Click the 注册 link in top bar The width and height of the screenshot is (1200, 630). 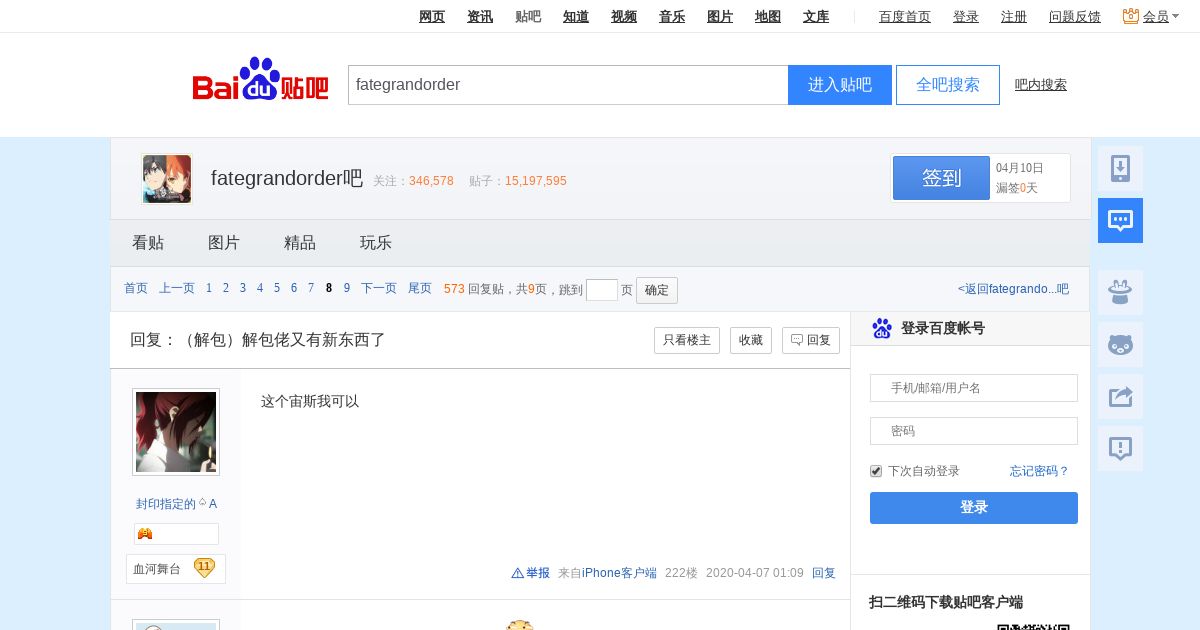1014,16
